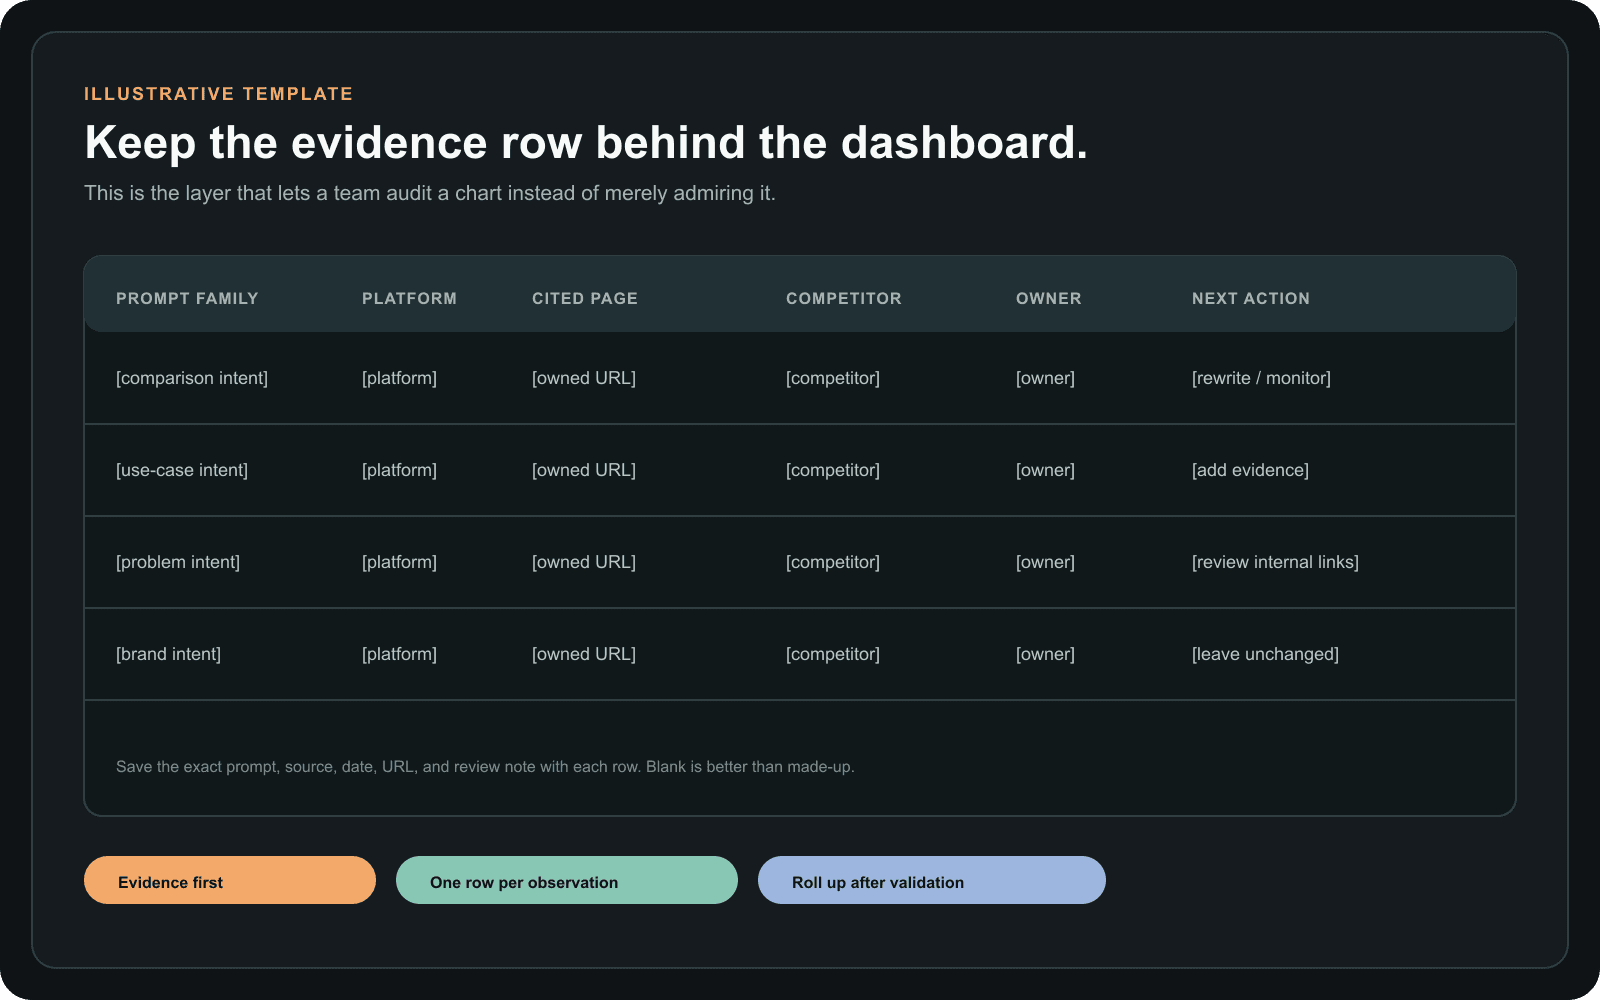
Task: Click the Evidence first pill
Action: 230,880
